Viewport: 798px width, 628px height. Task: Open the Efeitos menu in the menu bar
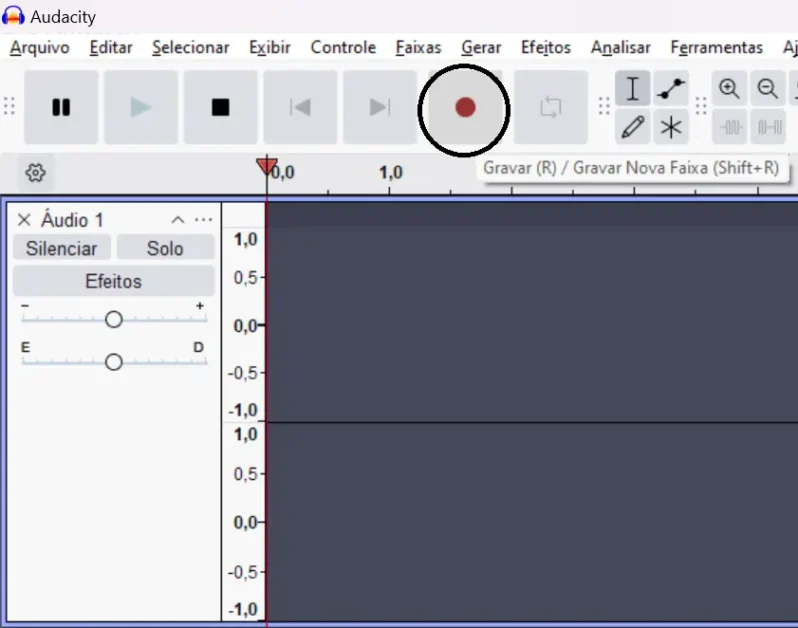pyautogui.click(x=546, y=47)
